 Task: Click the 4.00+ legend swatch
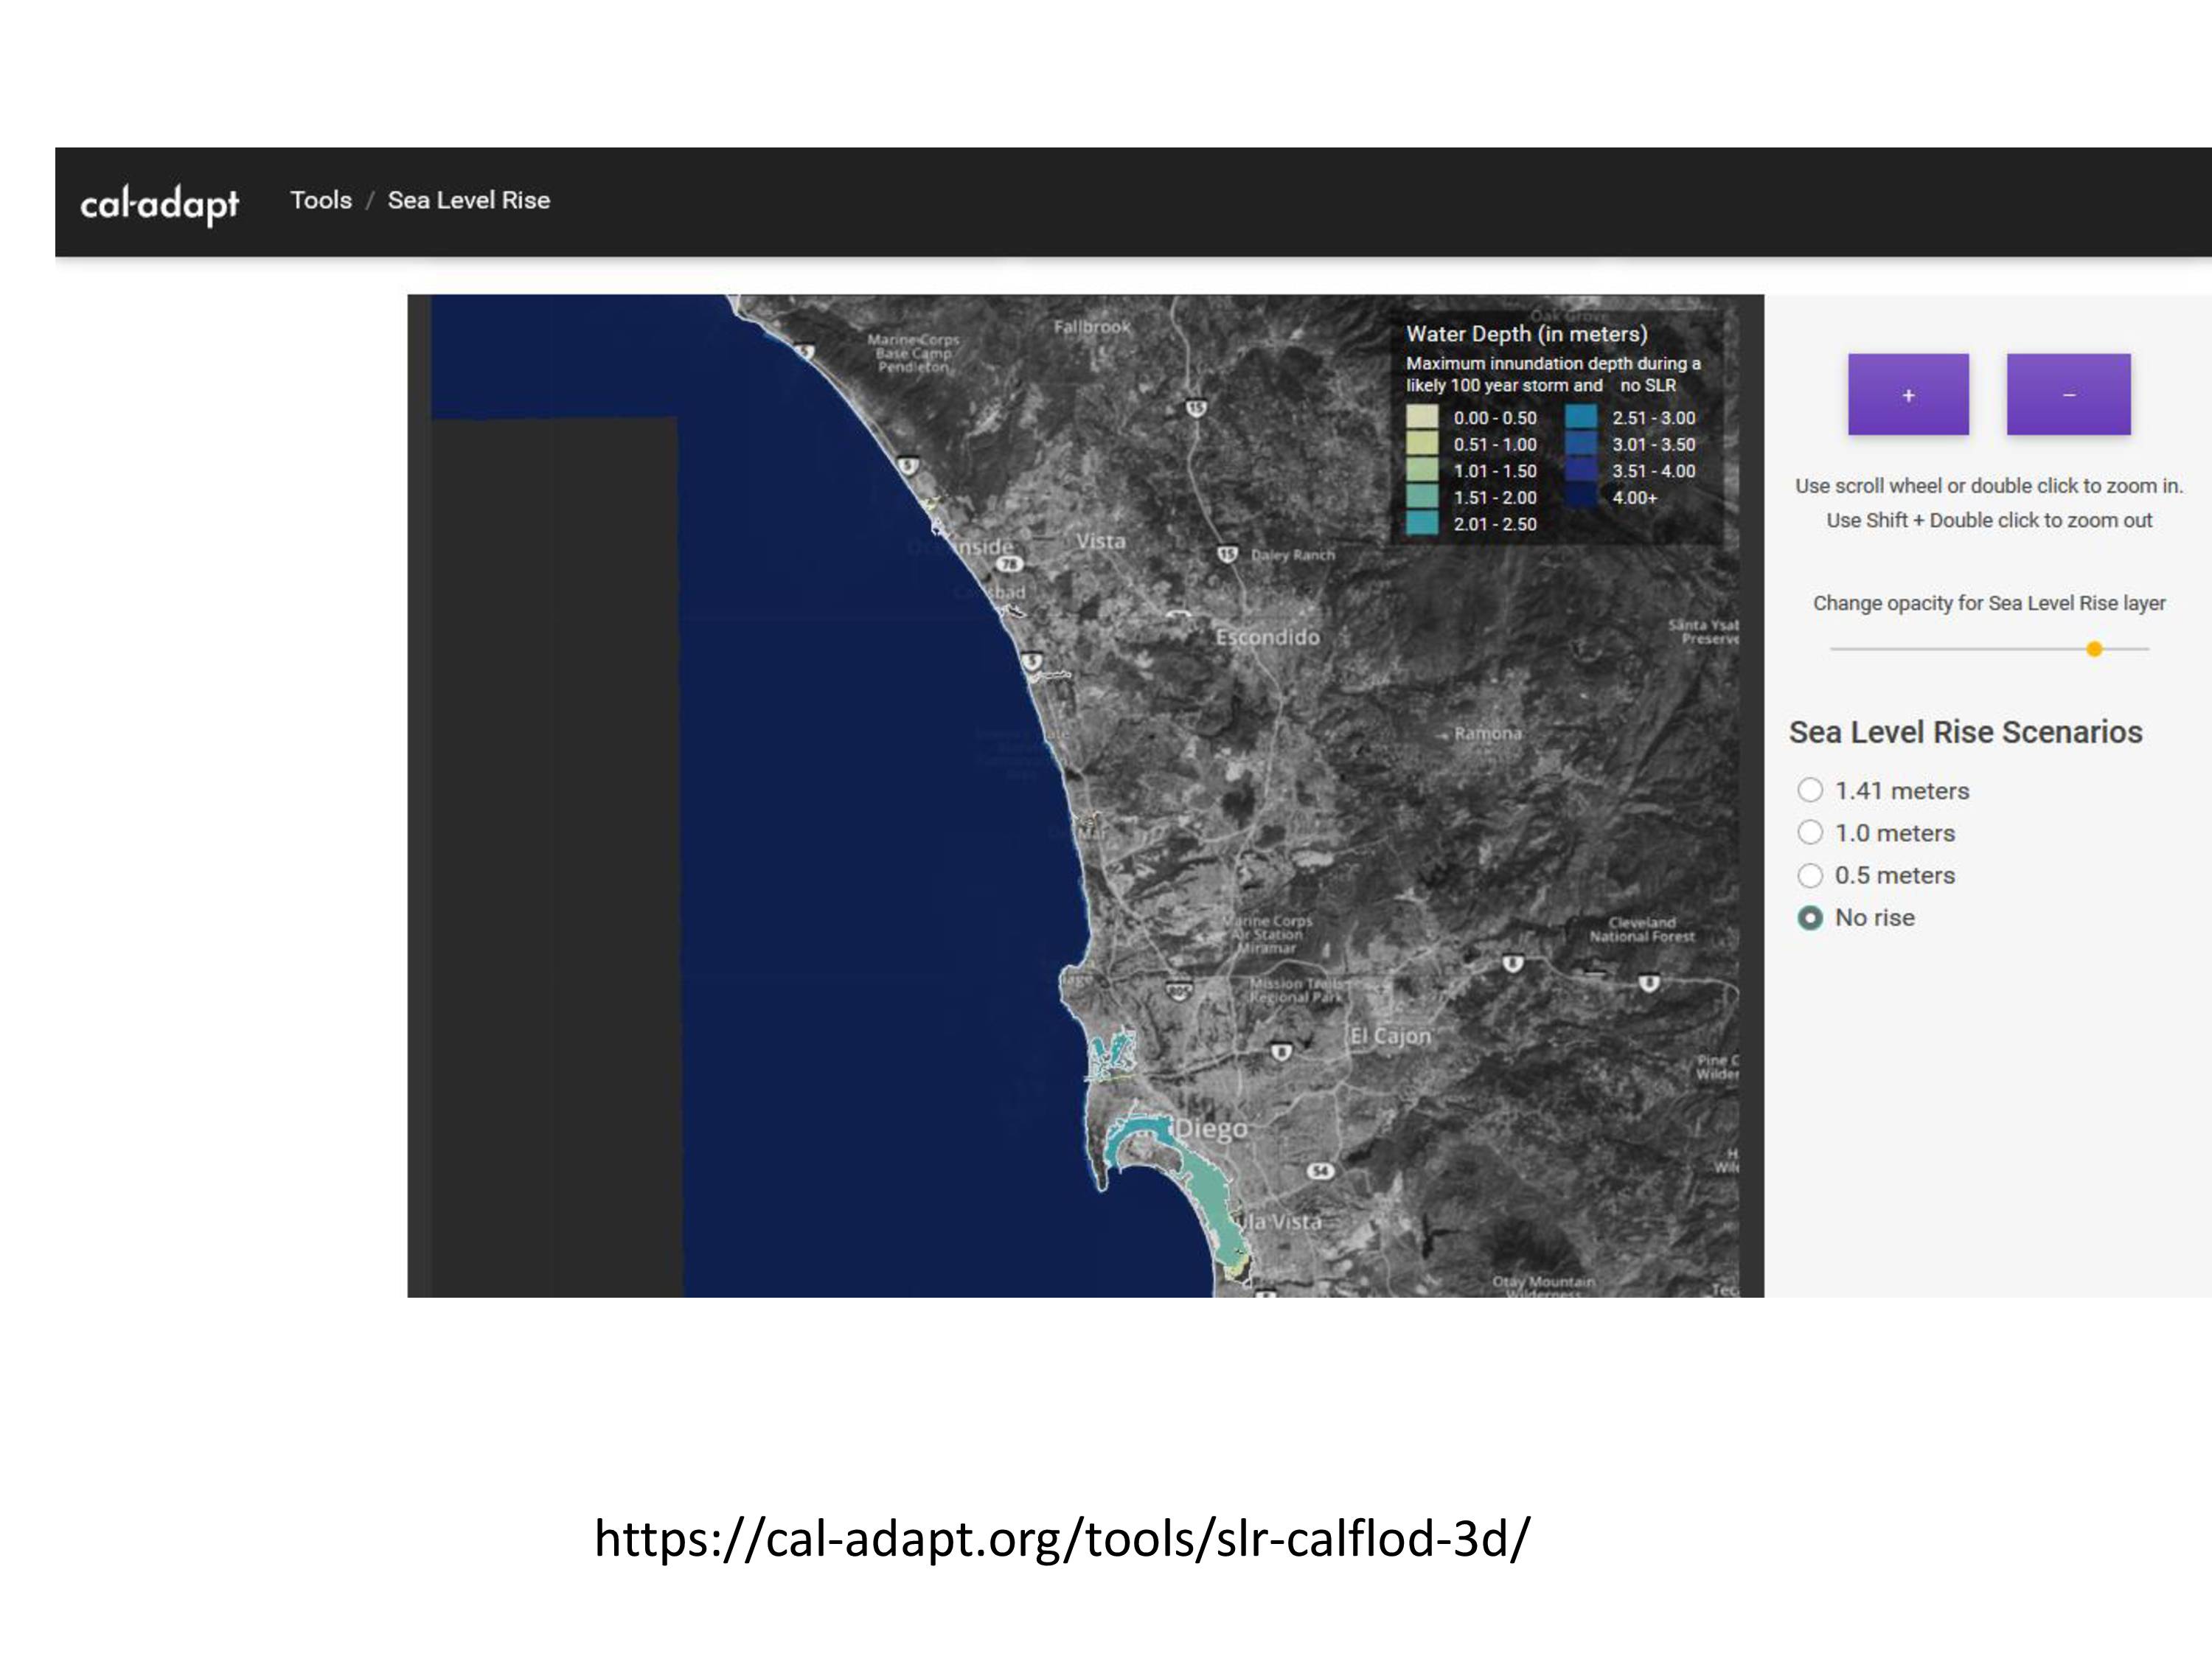[x=1581, y=496]
